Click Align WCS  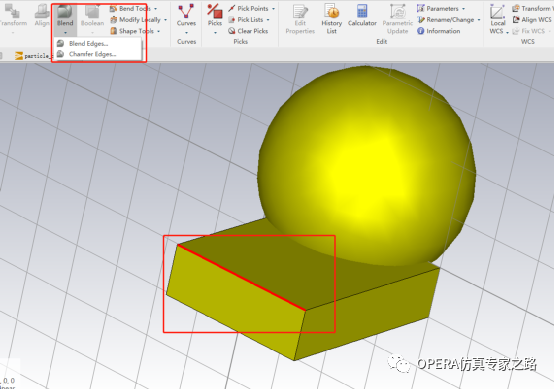coord(532,20)
